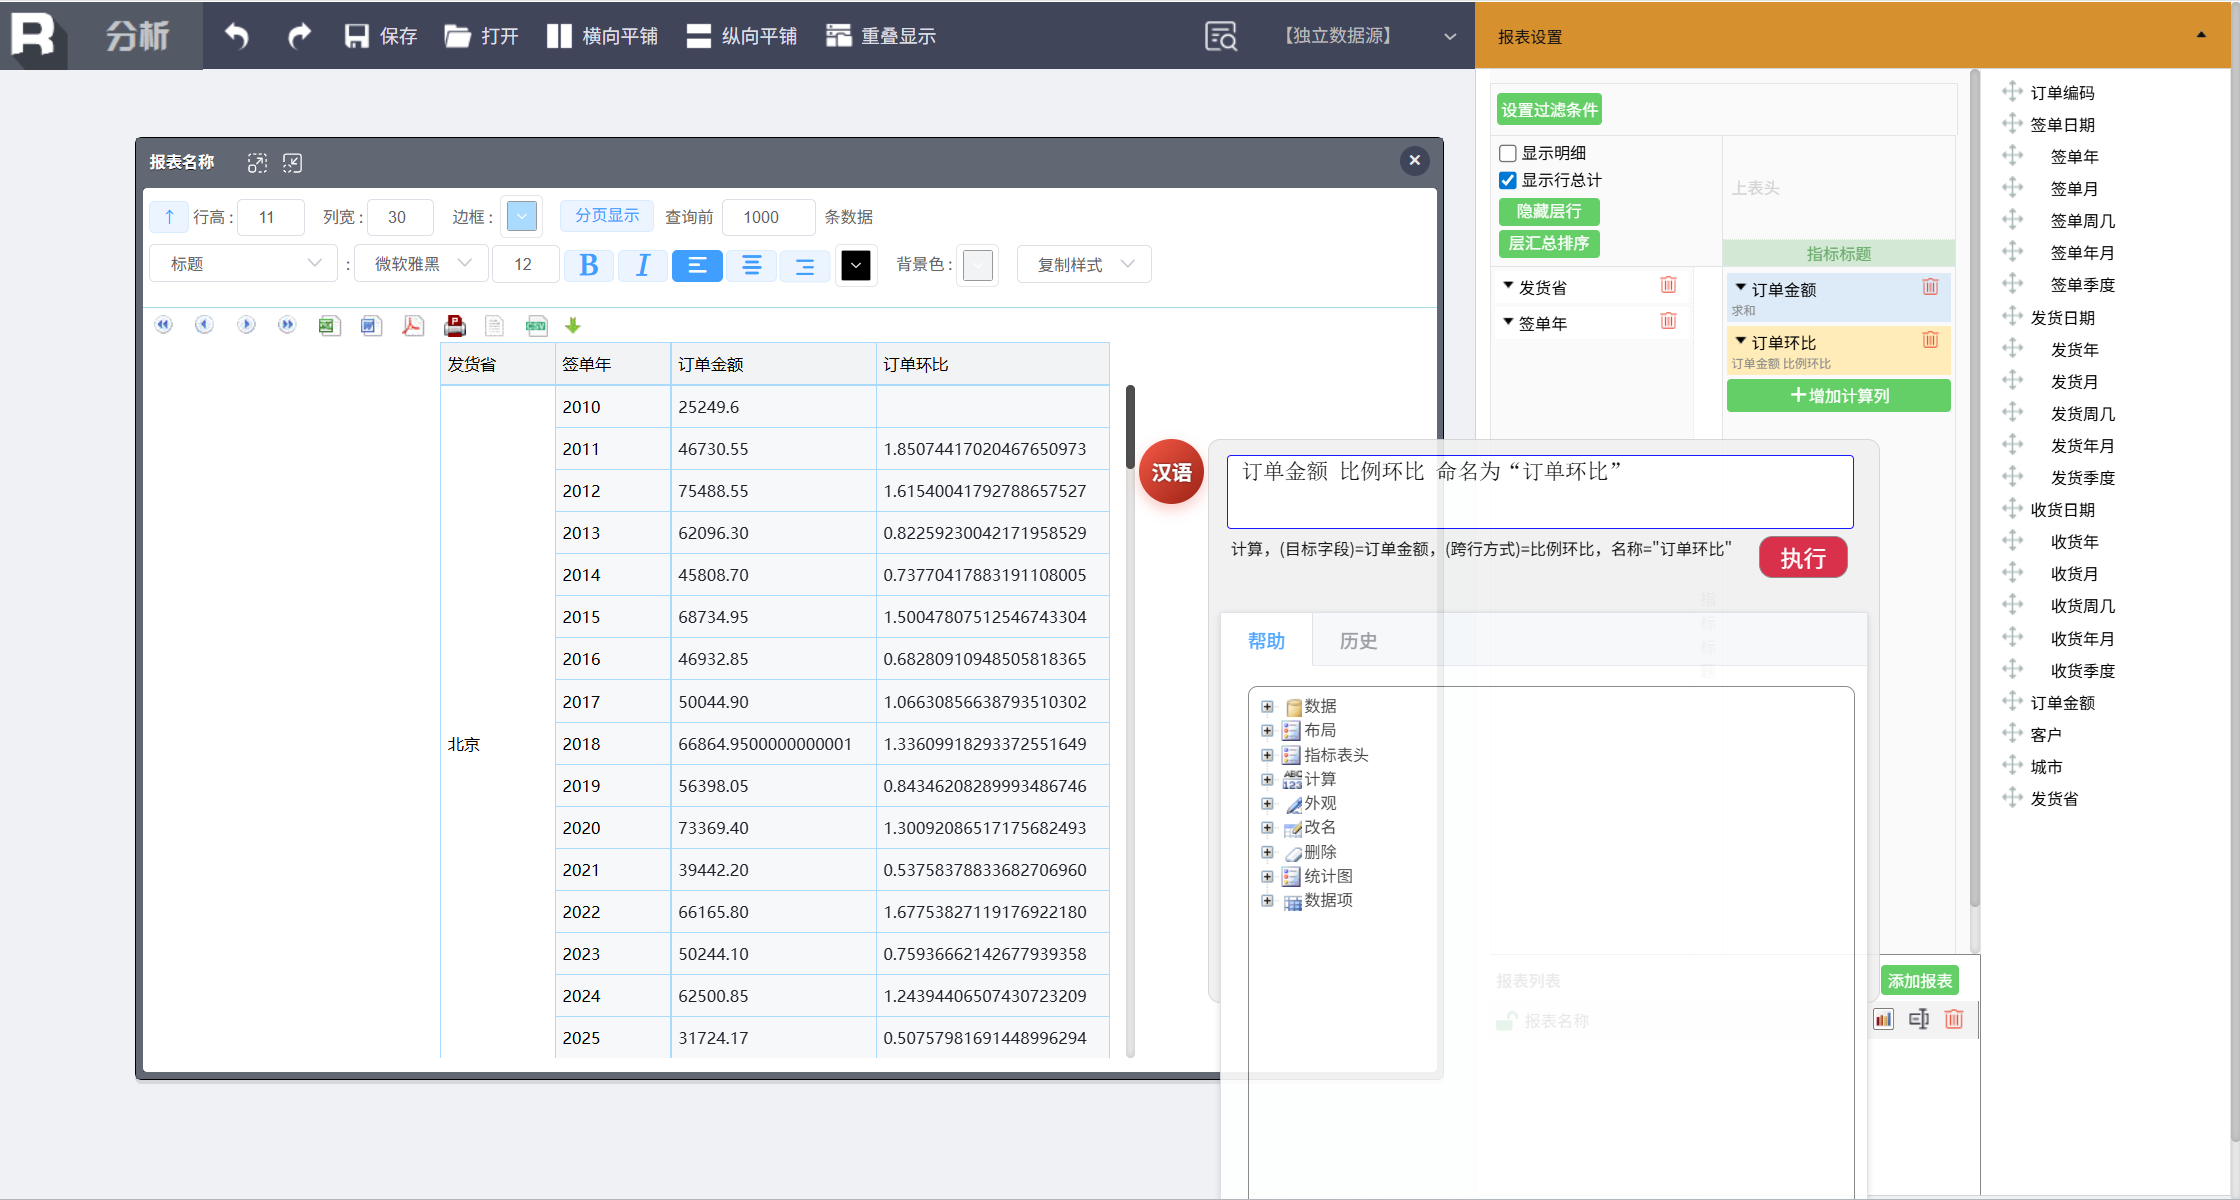Switch to the 历史 tab
Image resolution: width=2240 pixels, height=1200 pixels.
[1358, 641]
